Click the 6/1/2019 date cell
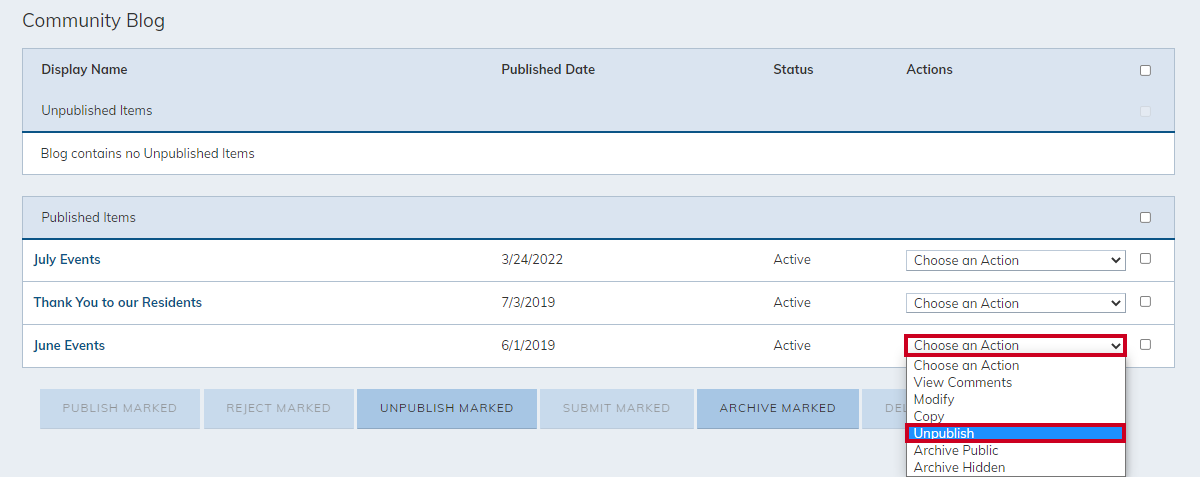Image resolution: width=1200 pixels, height=477 pixels. (528, 345)
